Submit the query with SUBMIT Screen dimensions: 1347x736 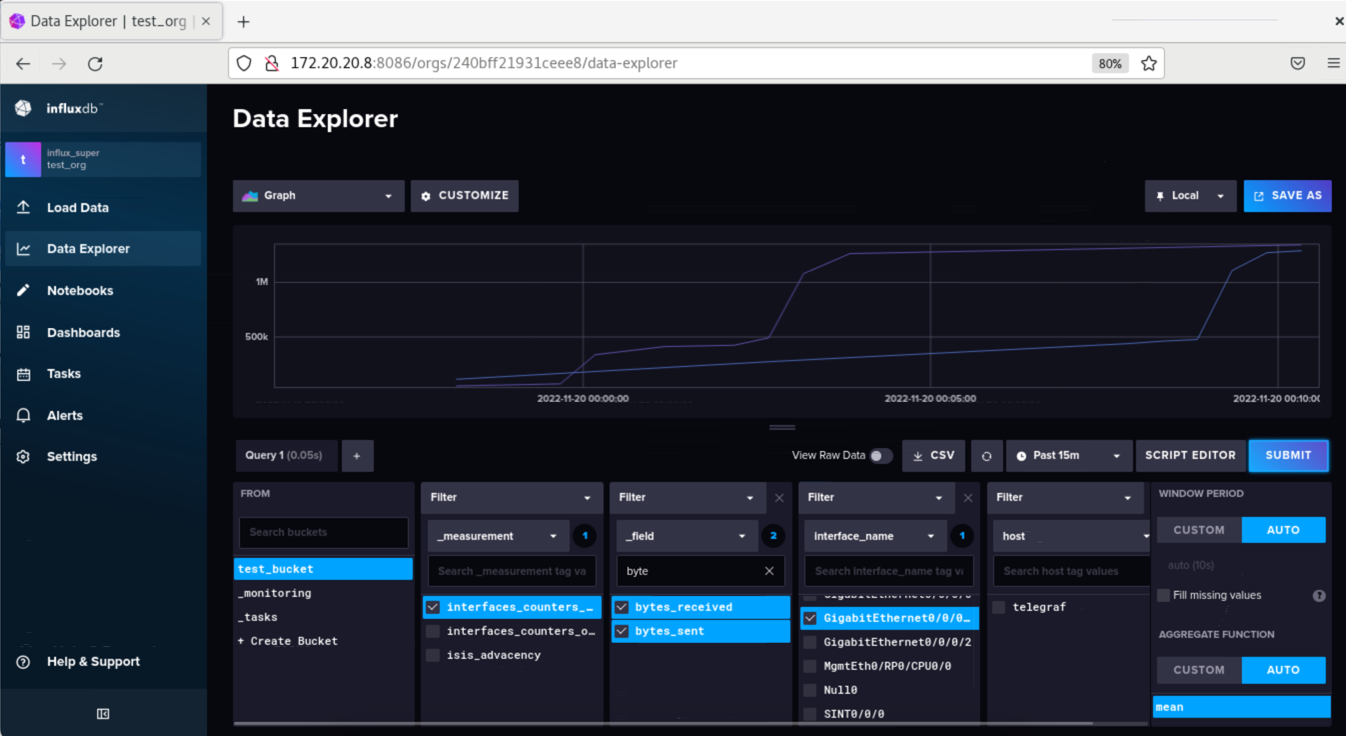click(1288, 456)
